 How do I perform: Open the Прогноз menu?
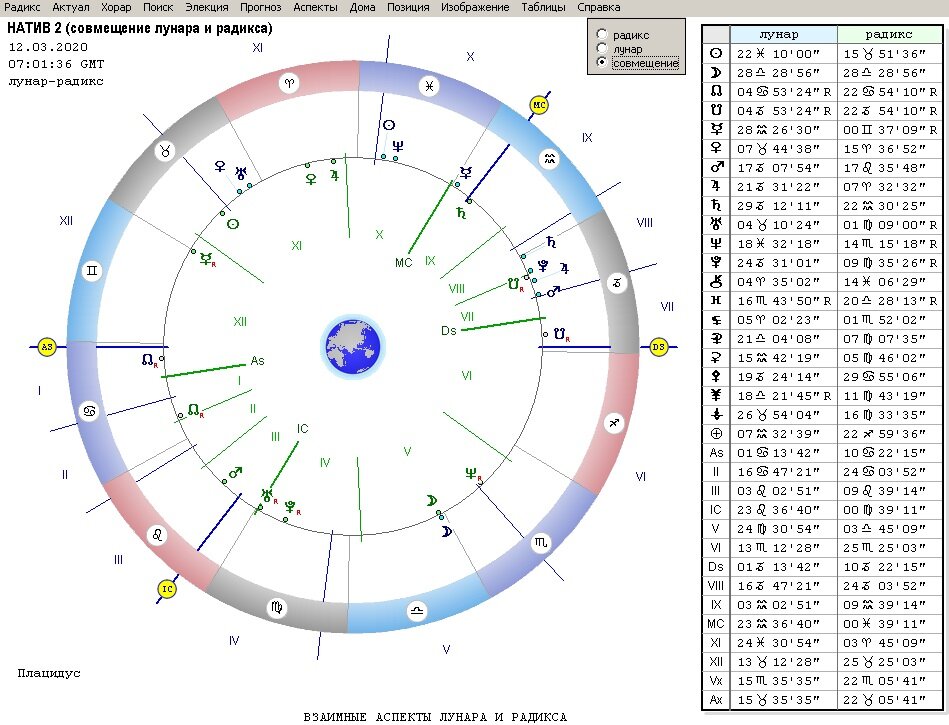[260, 7]
